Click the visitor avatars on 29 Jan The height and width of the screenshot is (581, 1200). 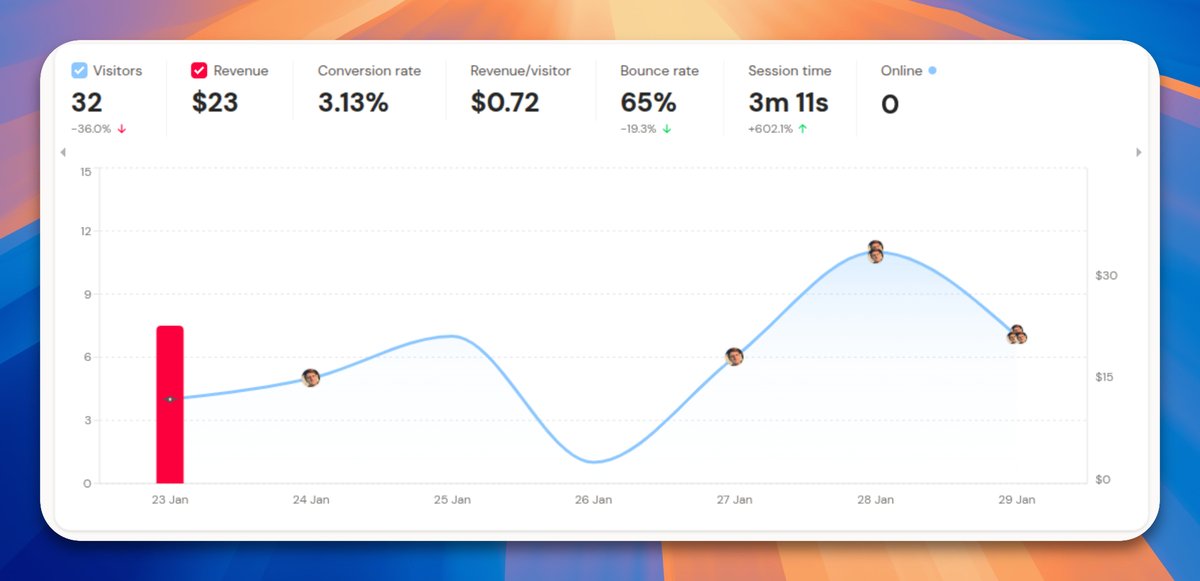(1017, 335)
